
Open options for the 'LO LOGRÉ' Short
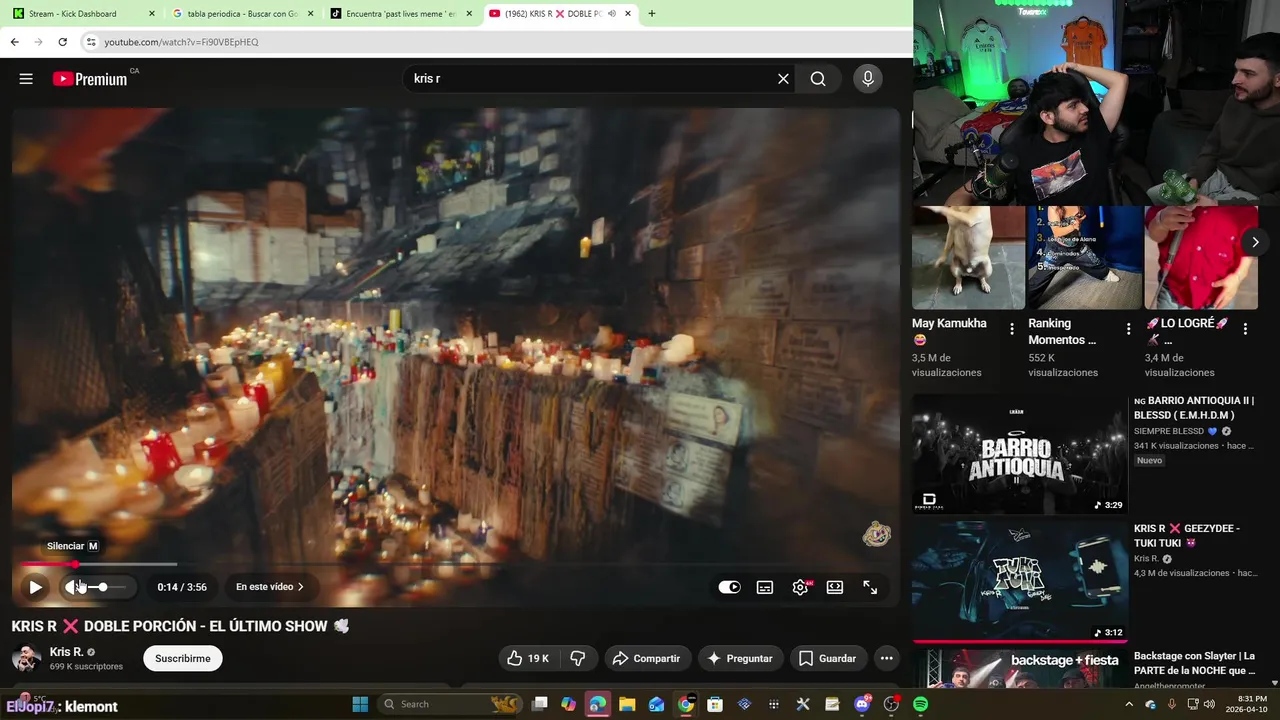pos(1245,329)
